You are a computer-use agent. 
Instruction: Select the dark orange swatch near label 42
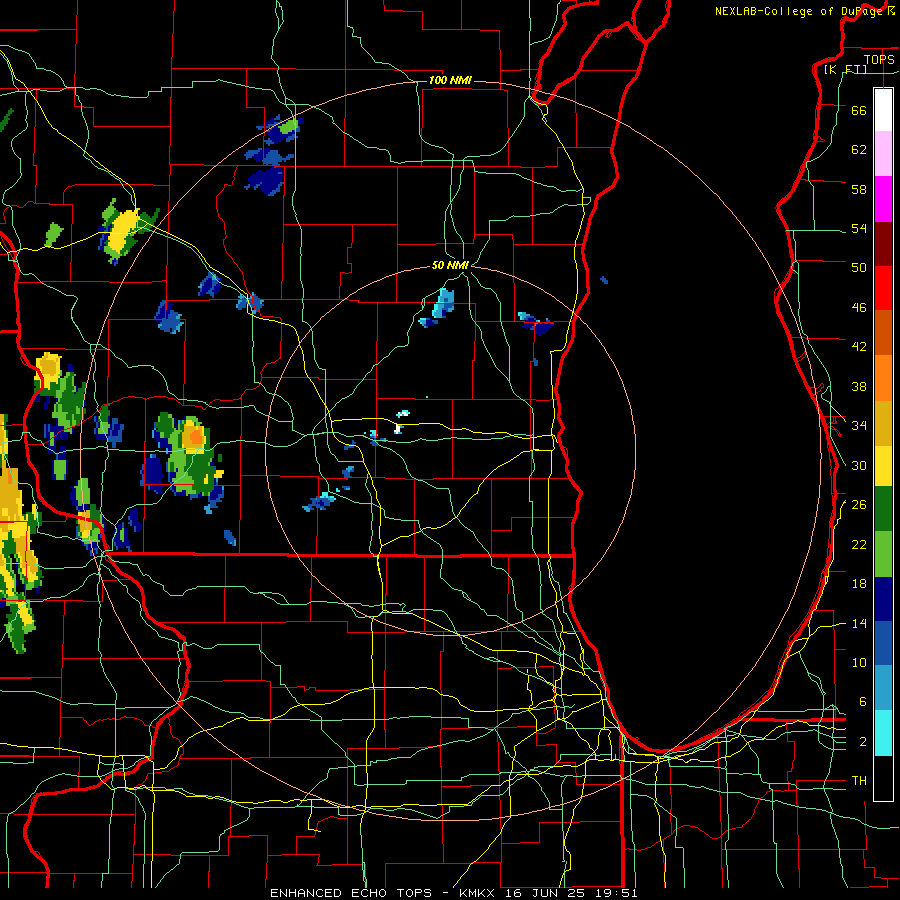click(x=883, y=332)
